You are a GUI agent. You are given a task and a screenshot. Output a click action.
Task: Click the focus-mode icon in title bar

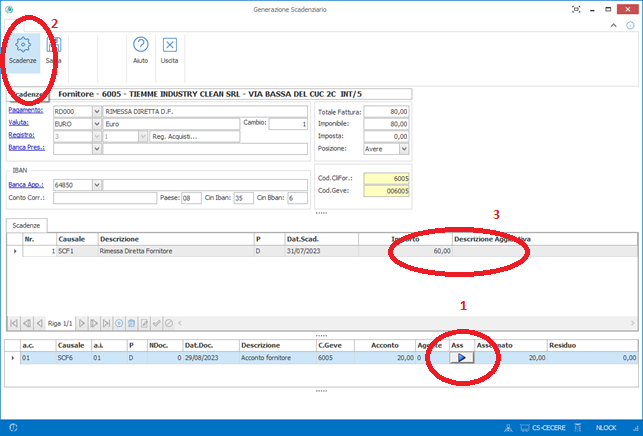(x=576, y=9)
